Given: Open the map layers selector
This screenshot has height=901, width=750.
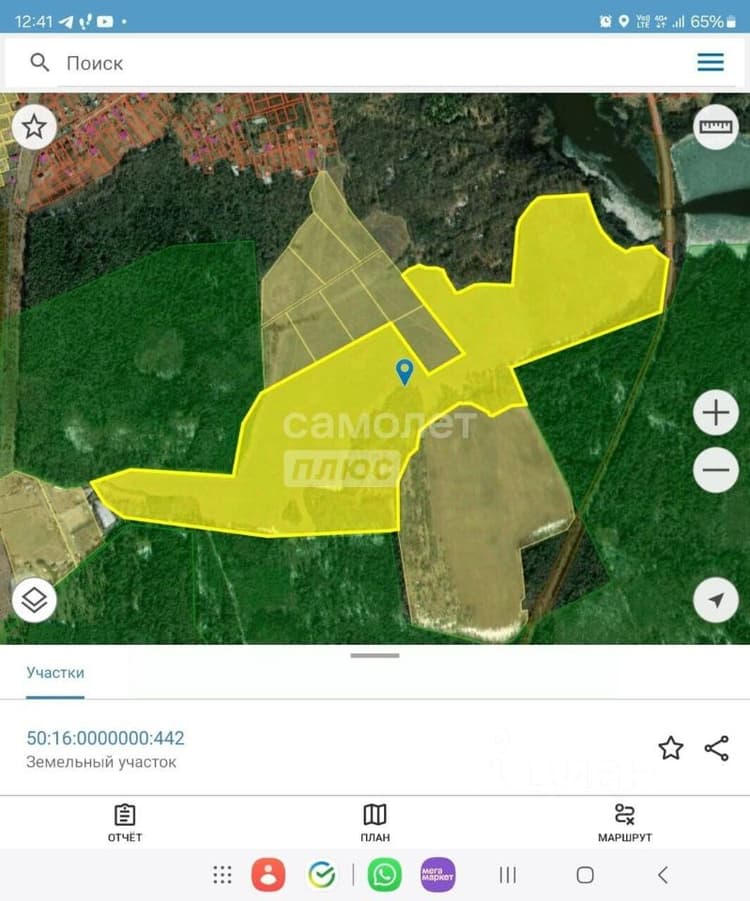Looking at the screenshot, I should pos(34,600).
